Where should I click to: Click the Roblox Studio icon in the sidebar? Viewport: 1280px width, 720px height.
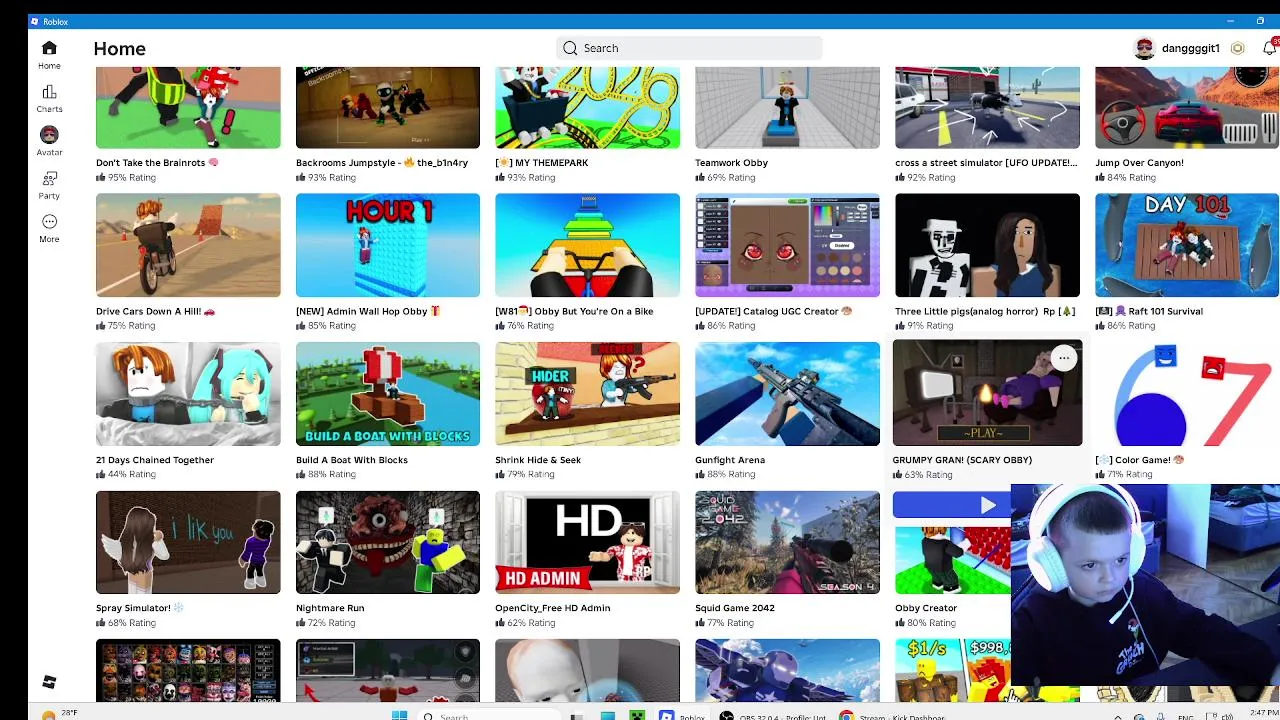(49, 682)
